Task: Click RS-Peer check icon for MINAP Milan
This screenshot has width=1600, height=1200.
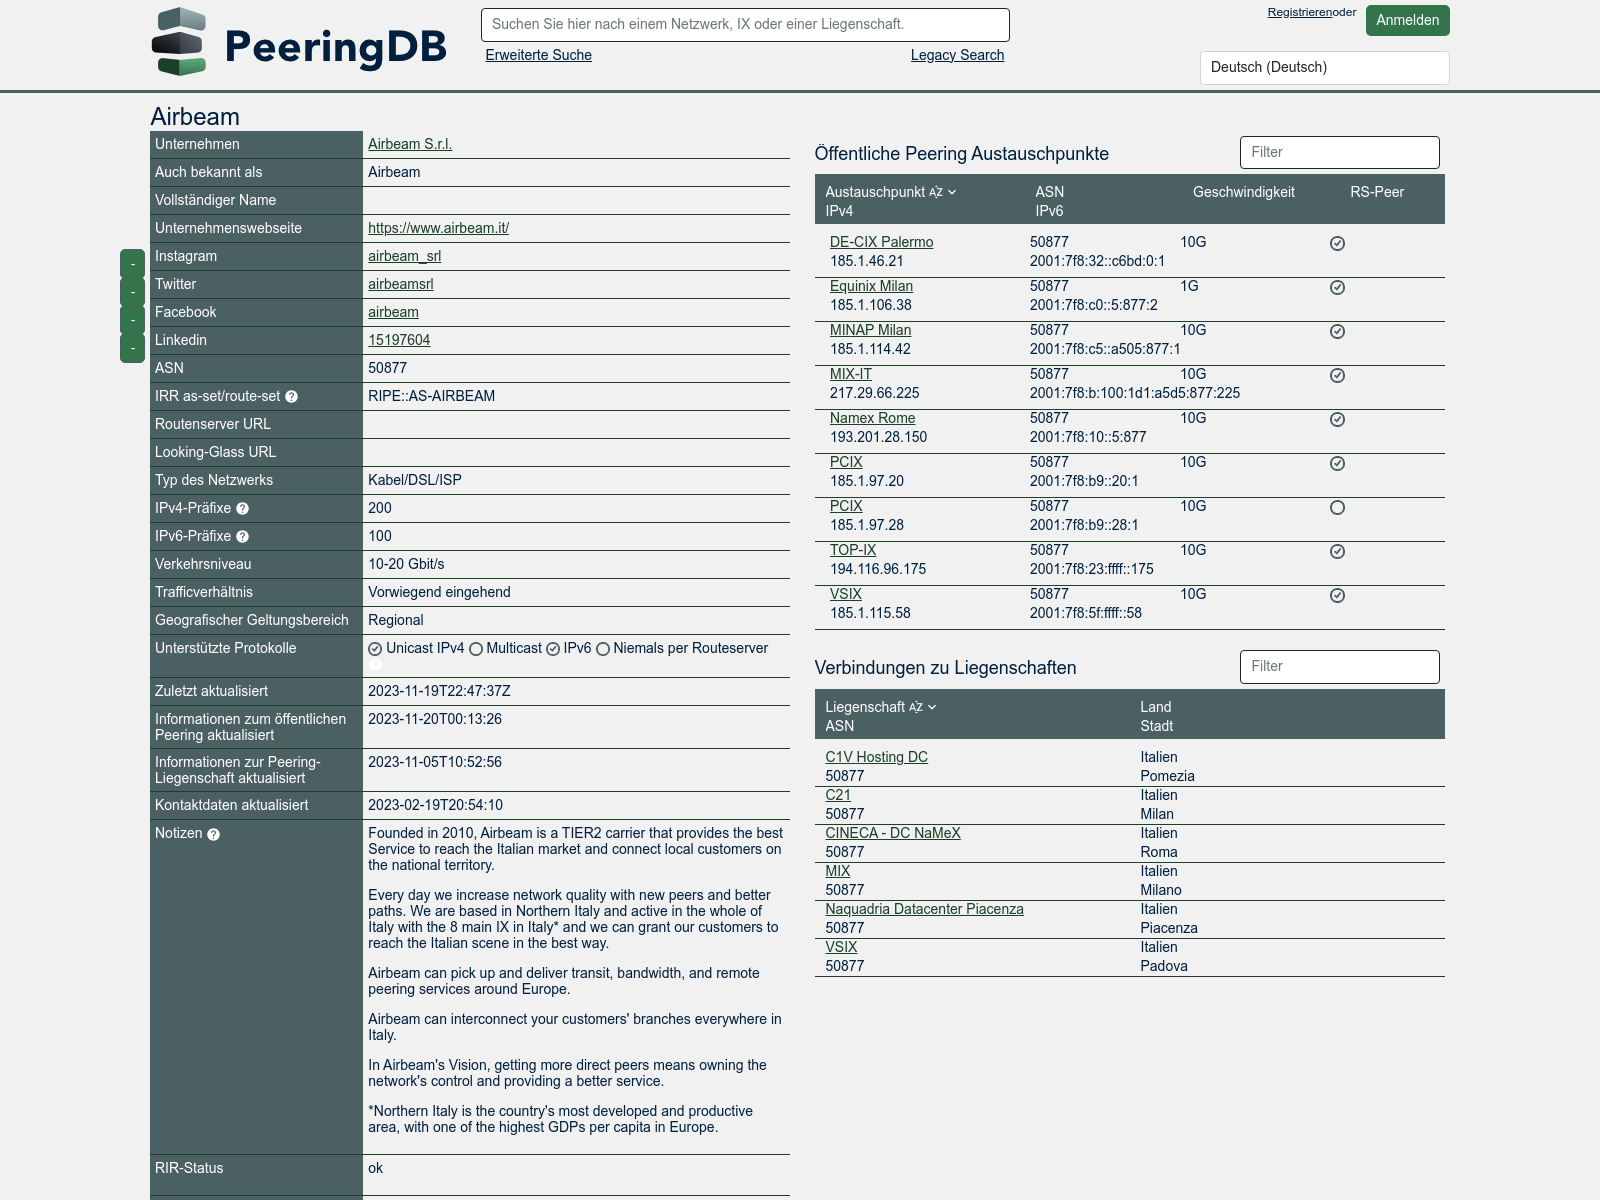Action: click(1337, 331)
